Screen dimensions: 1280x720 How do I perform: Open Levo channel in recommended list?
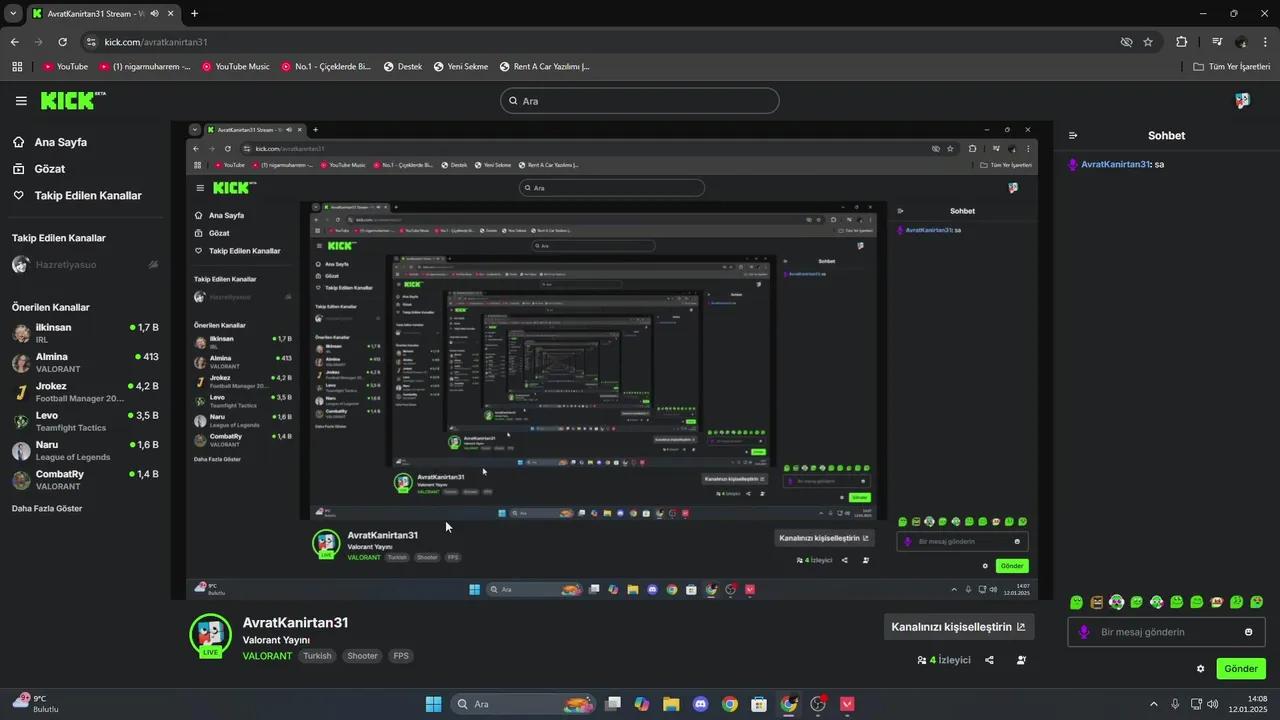tap(85, 421)
